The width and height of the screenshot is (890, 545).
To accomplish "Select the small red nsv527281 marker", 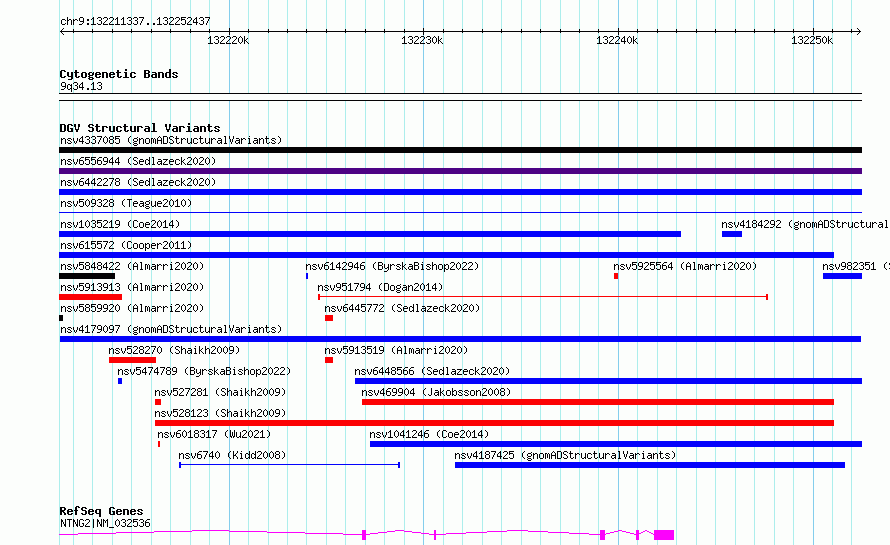I will pos(158,402).
